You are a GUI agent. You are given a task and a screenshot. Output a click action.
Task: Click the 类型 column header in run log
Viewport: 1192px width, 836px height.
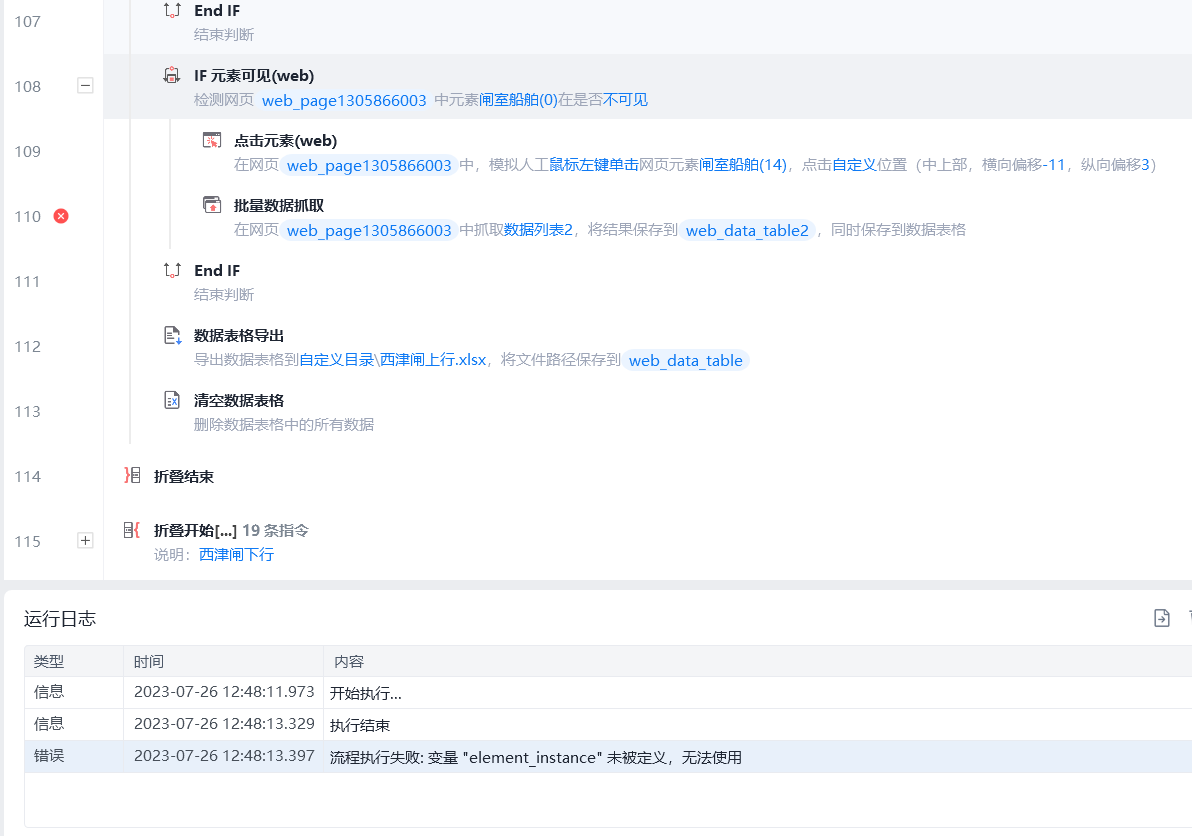click(48, 662)
